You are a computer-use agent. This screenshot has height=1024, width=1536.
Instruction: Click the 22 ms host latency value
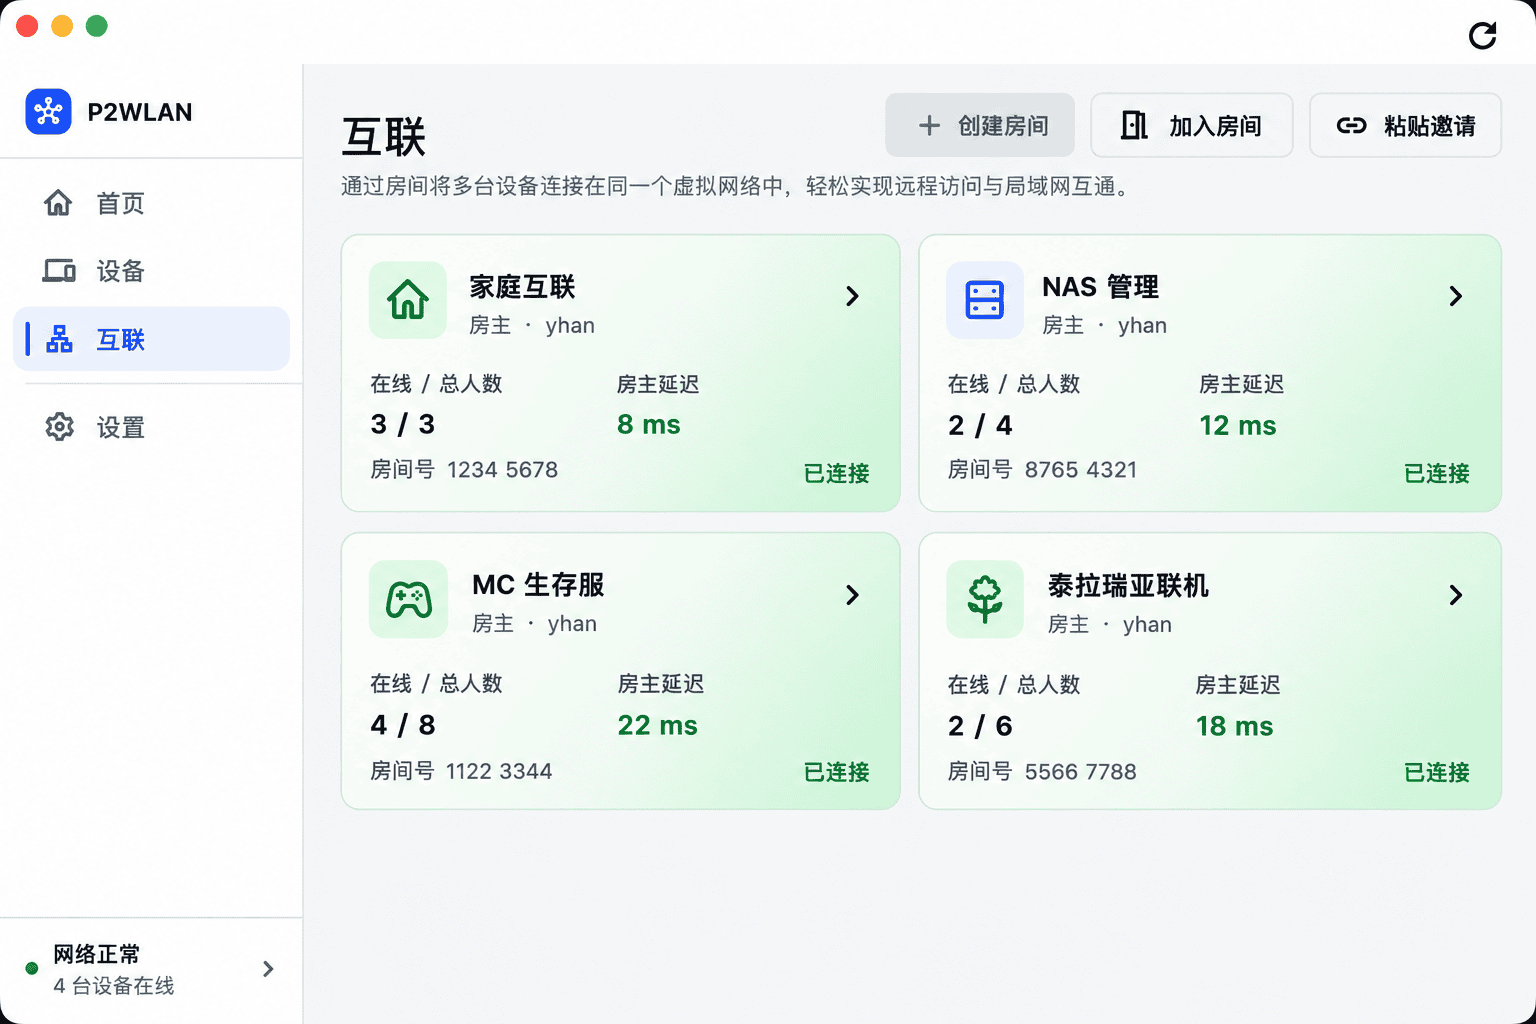[x=658, y=725]
